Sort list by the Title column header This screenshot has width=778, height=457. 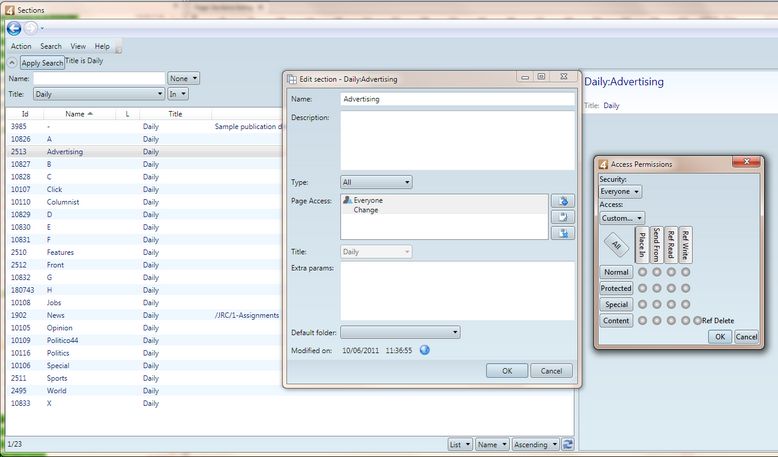175,114
